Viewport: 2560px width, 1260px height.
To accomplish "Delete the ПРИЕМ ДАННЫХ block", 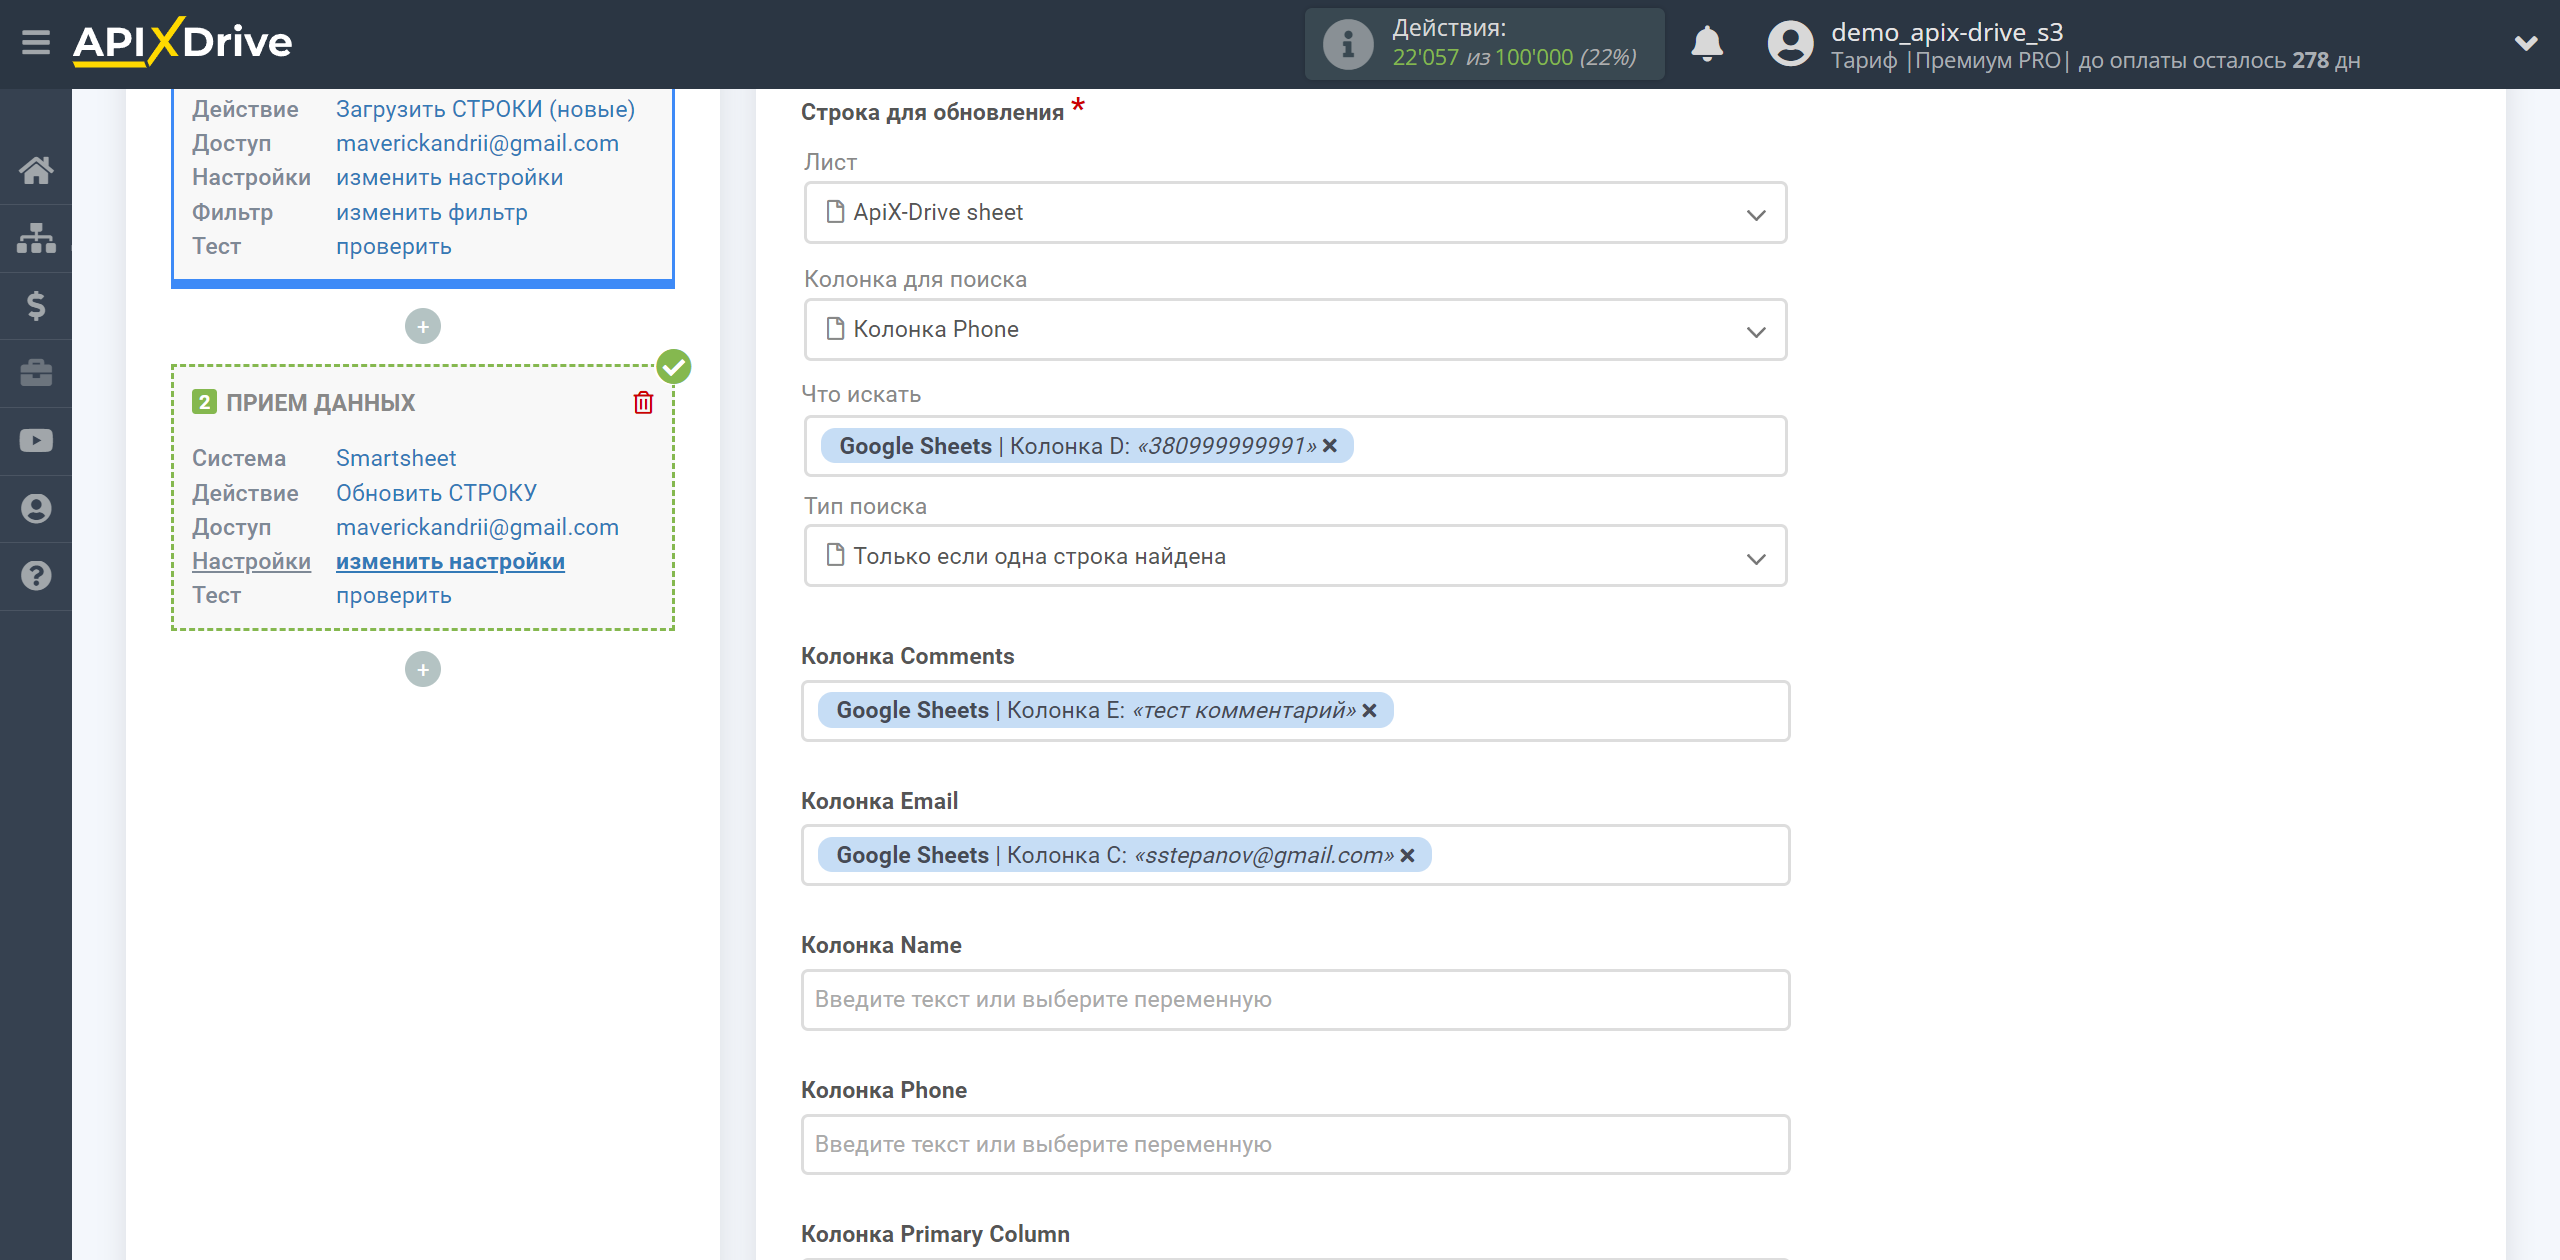I will coord(643,403).
